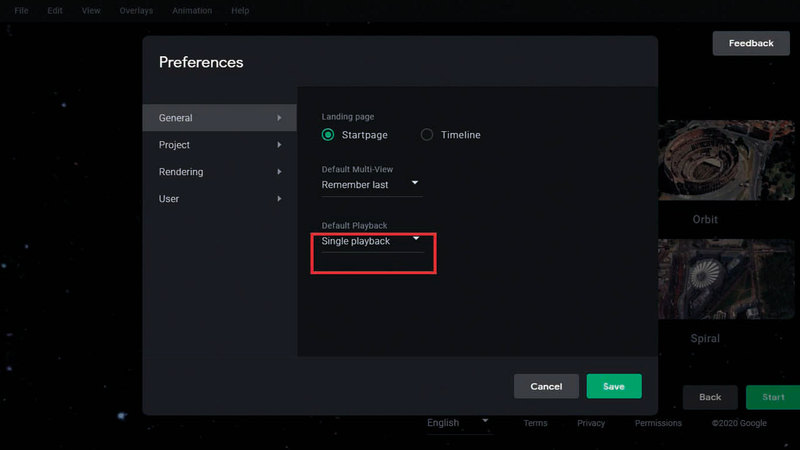Screen dimensions: 800x450
Task: Switch to Rendering preferences section
Action: [219, 172]
